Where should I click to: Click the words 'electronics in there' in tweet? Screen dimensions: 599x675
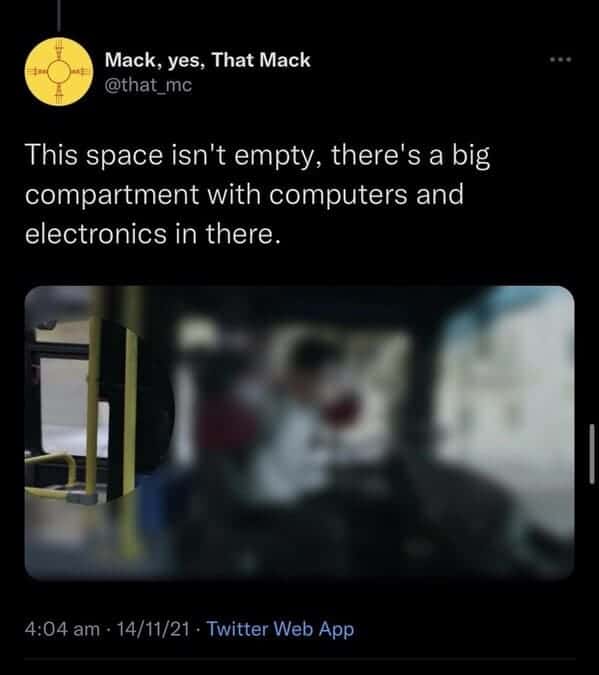153,234
